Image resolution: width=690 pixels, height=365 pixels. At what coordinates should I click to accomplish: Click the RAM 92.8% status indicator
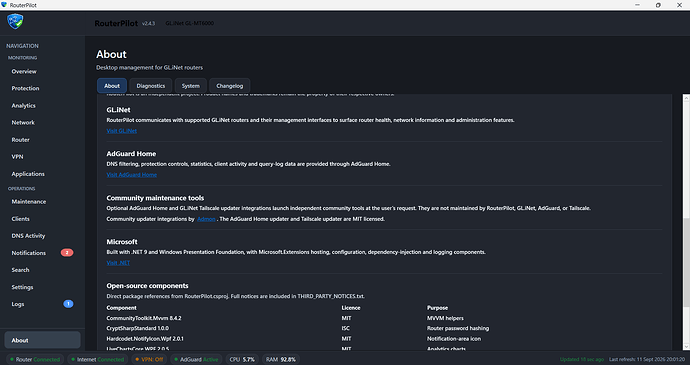(280, 359)
